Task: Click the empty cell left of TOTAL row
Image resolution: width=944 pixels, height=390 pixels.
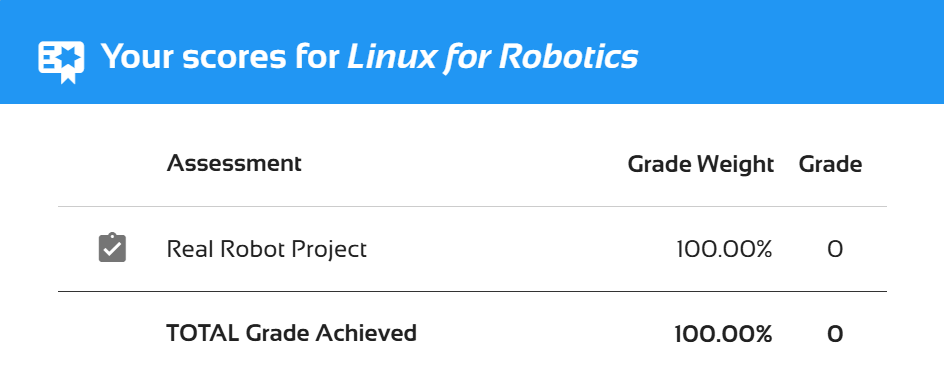Action: click(x=112, y=333)
